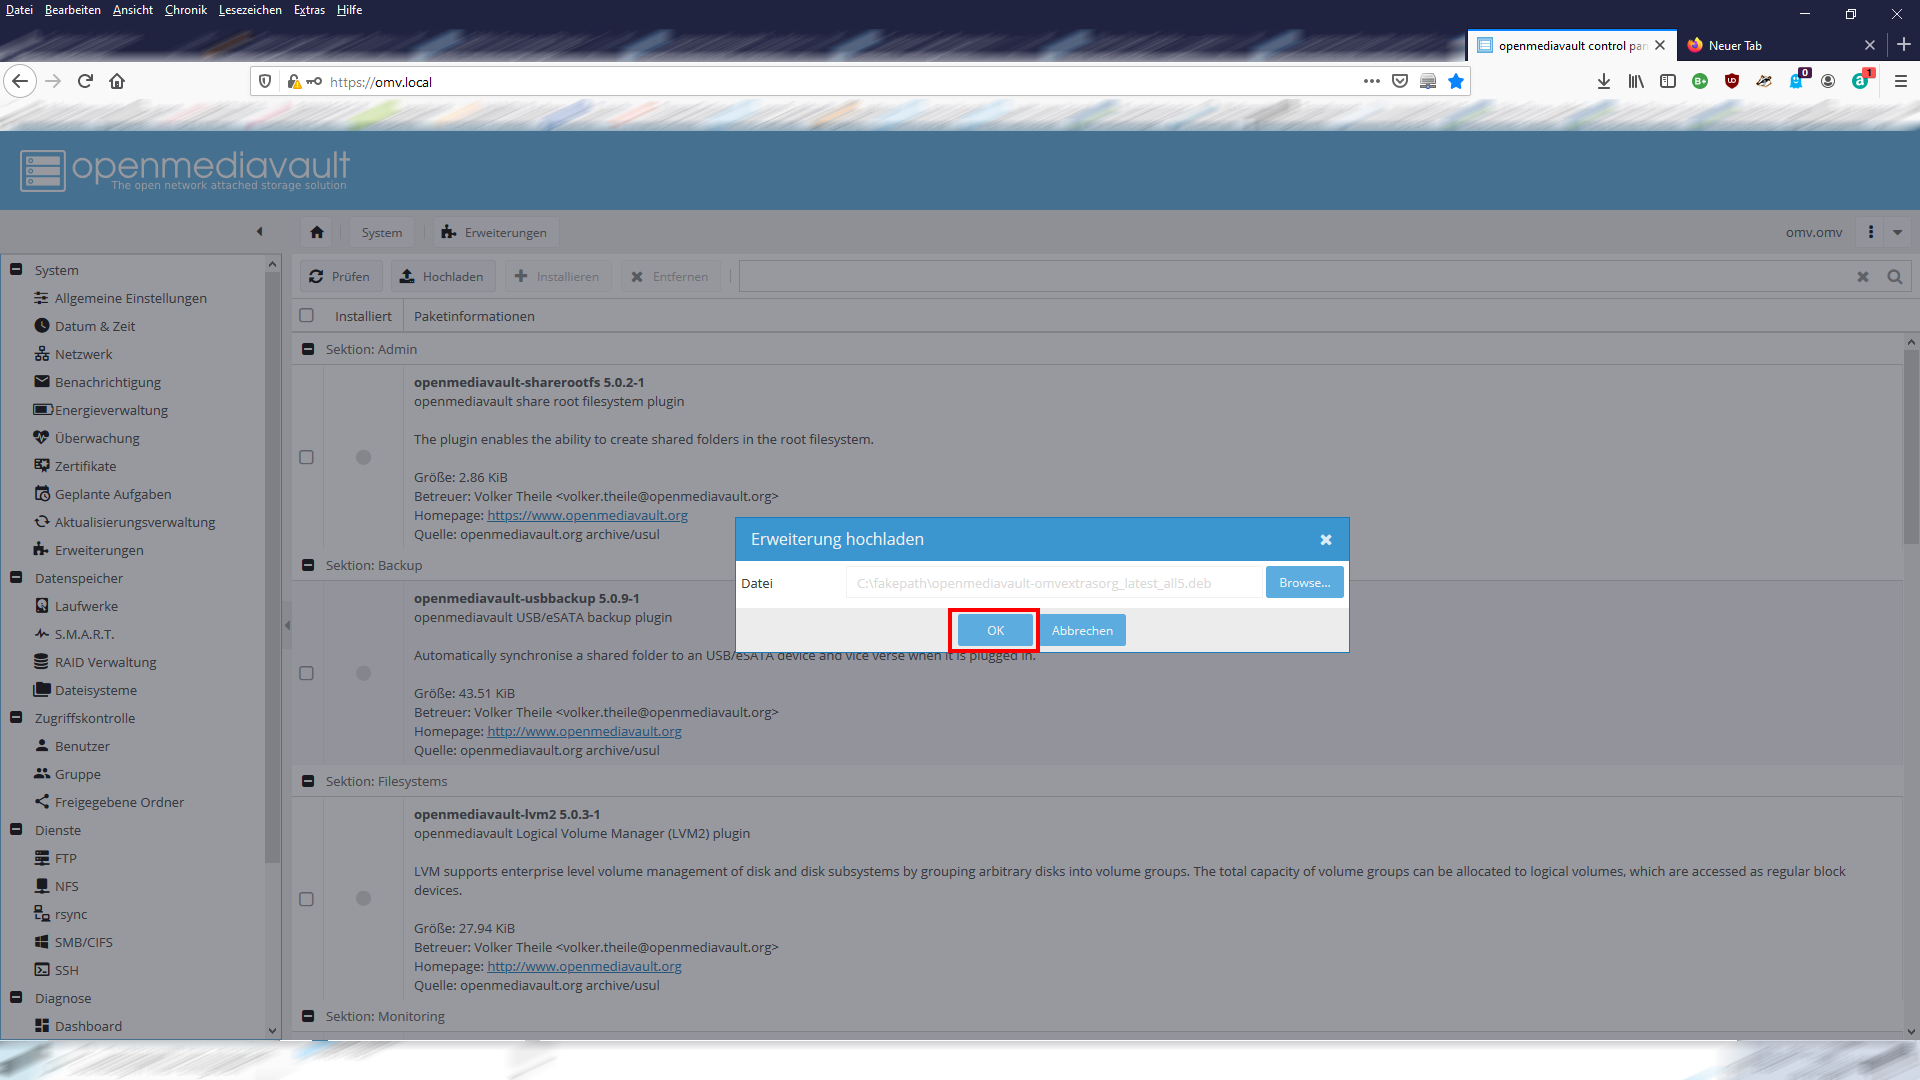Collapse Sektion: Backup group

click(x=308, y=565)
